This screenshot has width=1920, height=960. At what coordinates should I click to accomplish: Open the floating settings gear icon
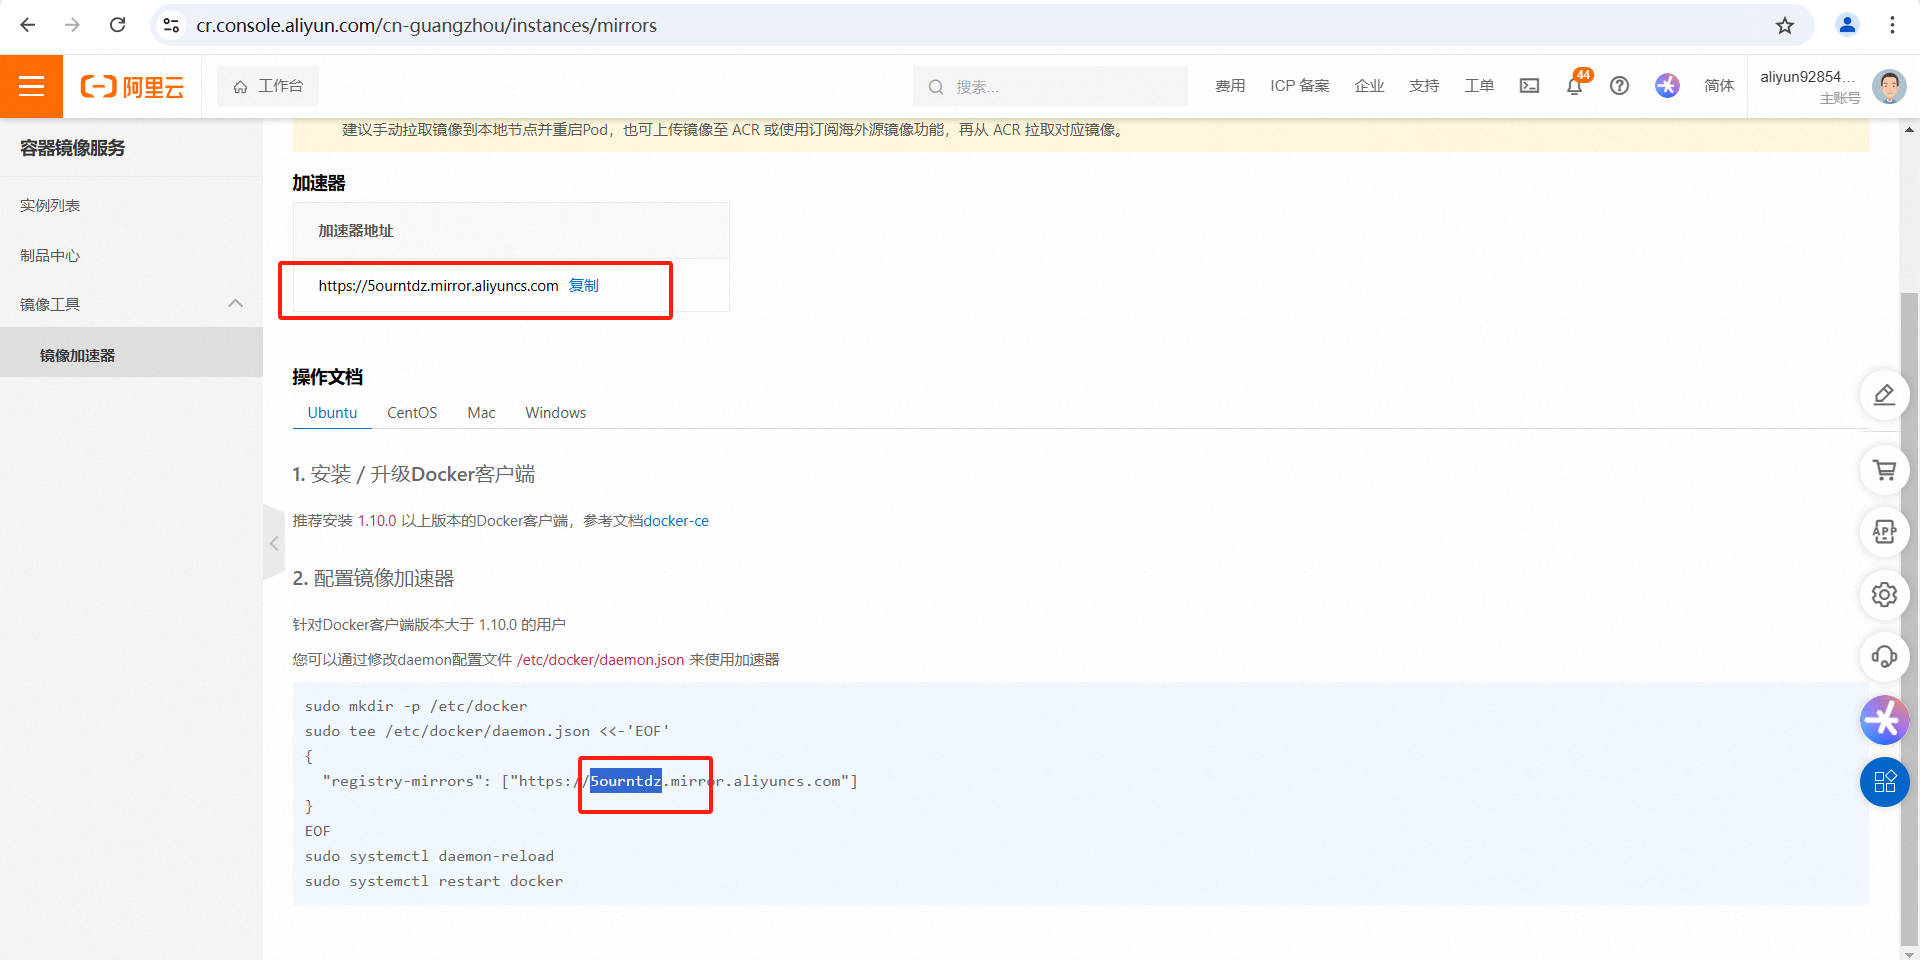[1884, 595]
